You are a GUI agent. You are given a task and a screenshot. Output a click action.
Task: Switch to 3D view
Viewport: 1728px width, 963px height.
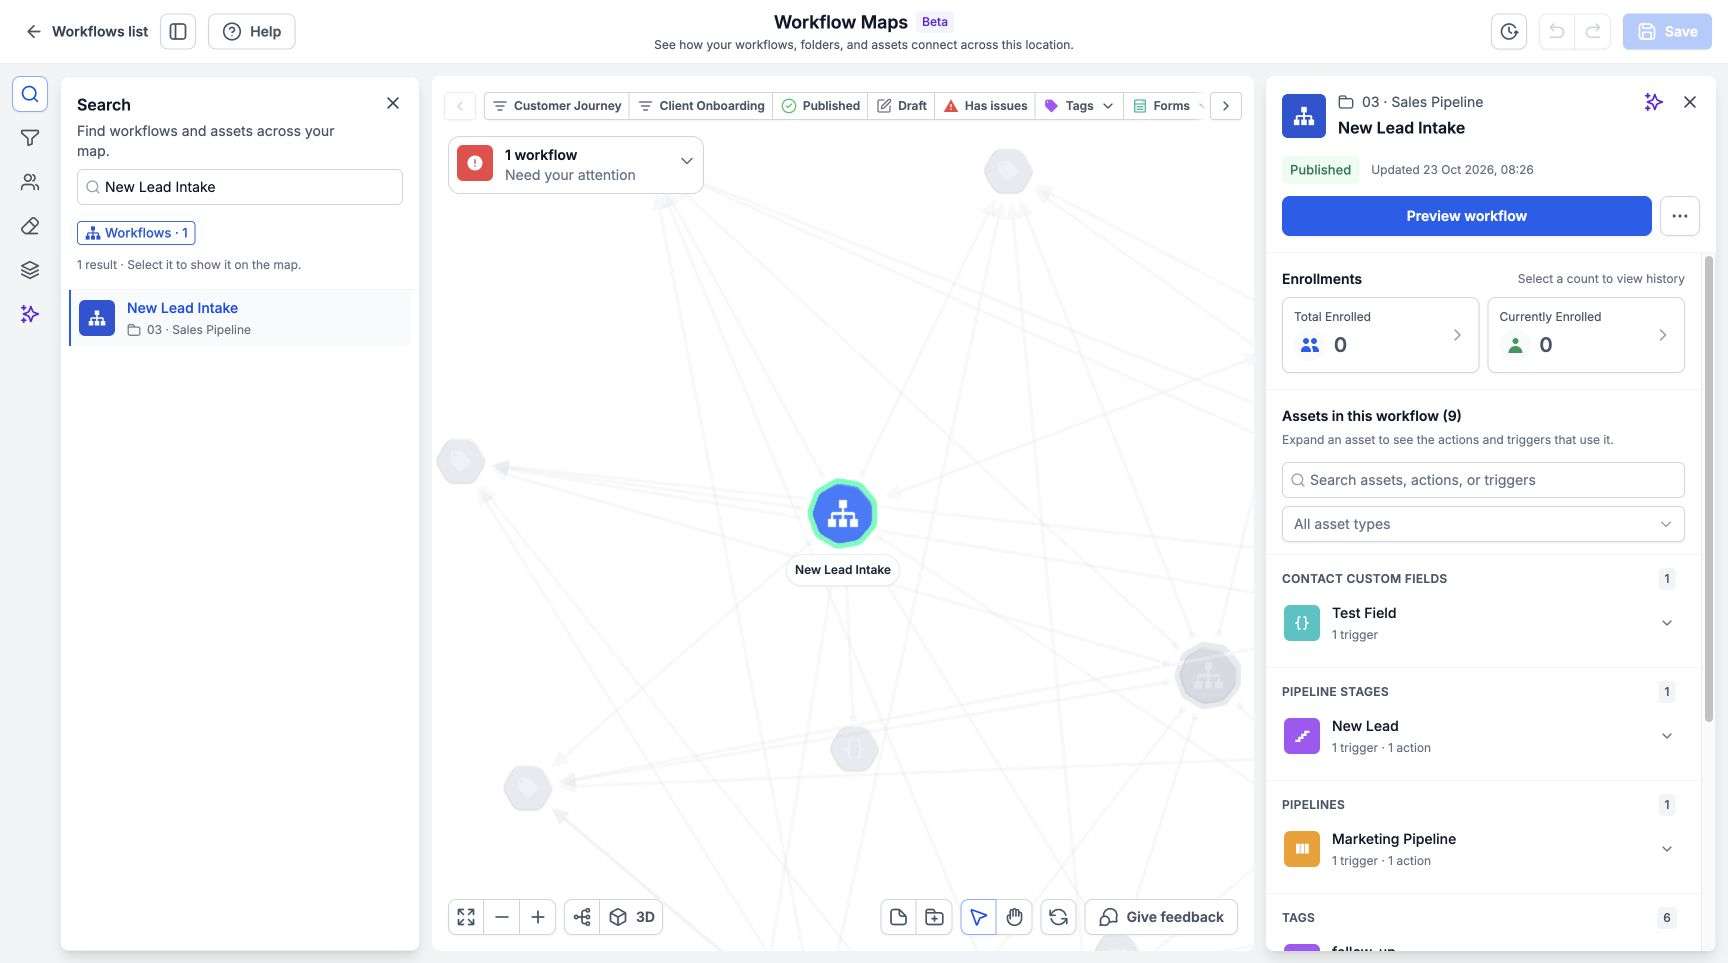click(632, 917)
